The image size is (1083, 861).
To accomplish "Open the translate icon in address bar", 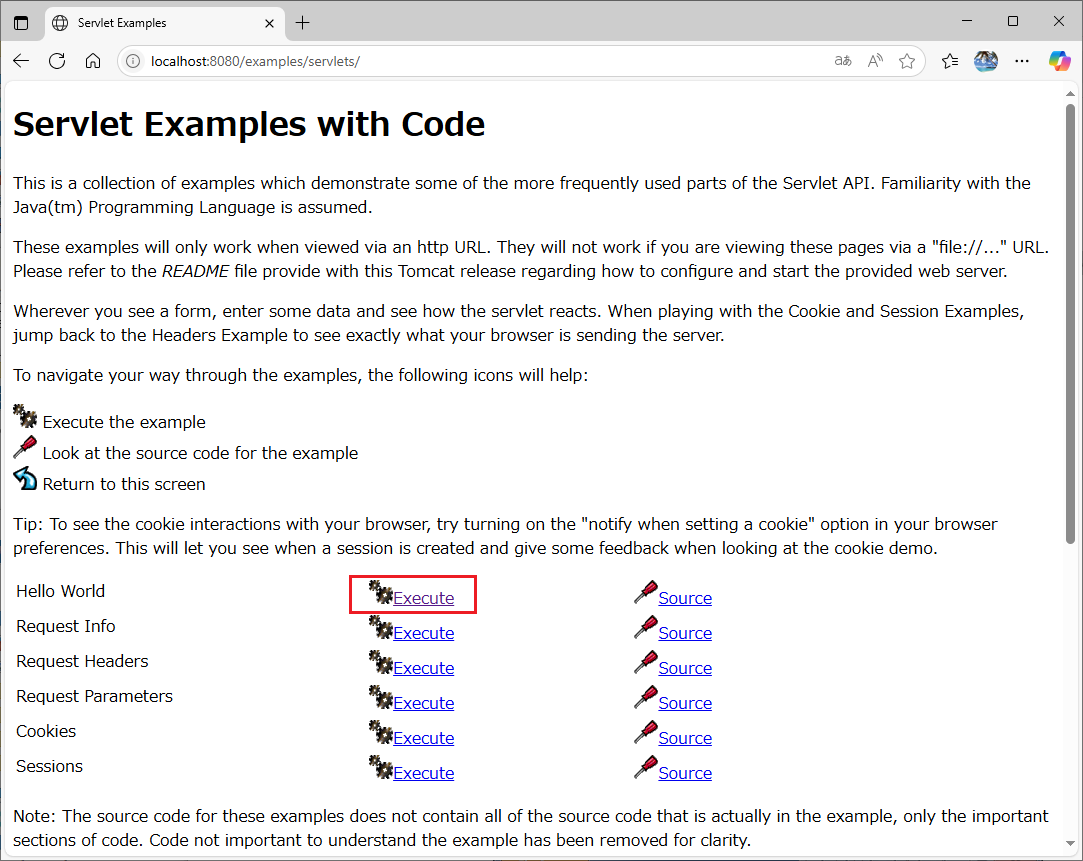I will coord(843,61).
